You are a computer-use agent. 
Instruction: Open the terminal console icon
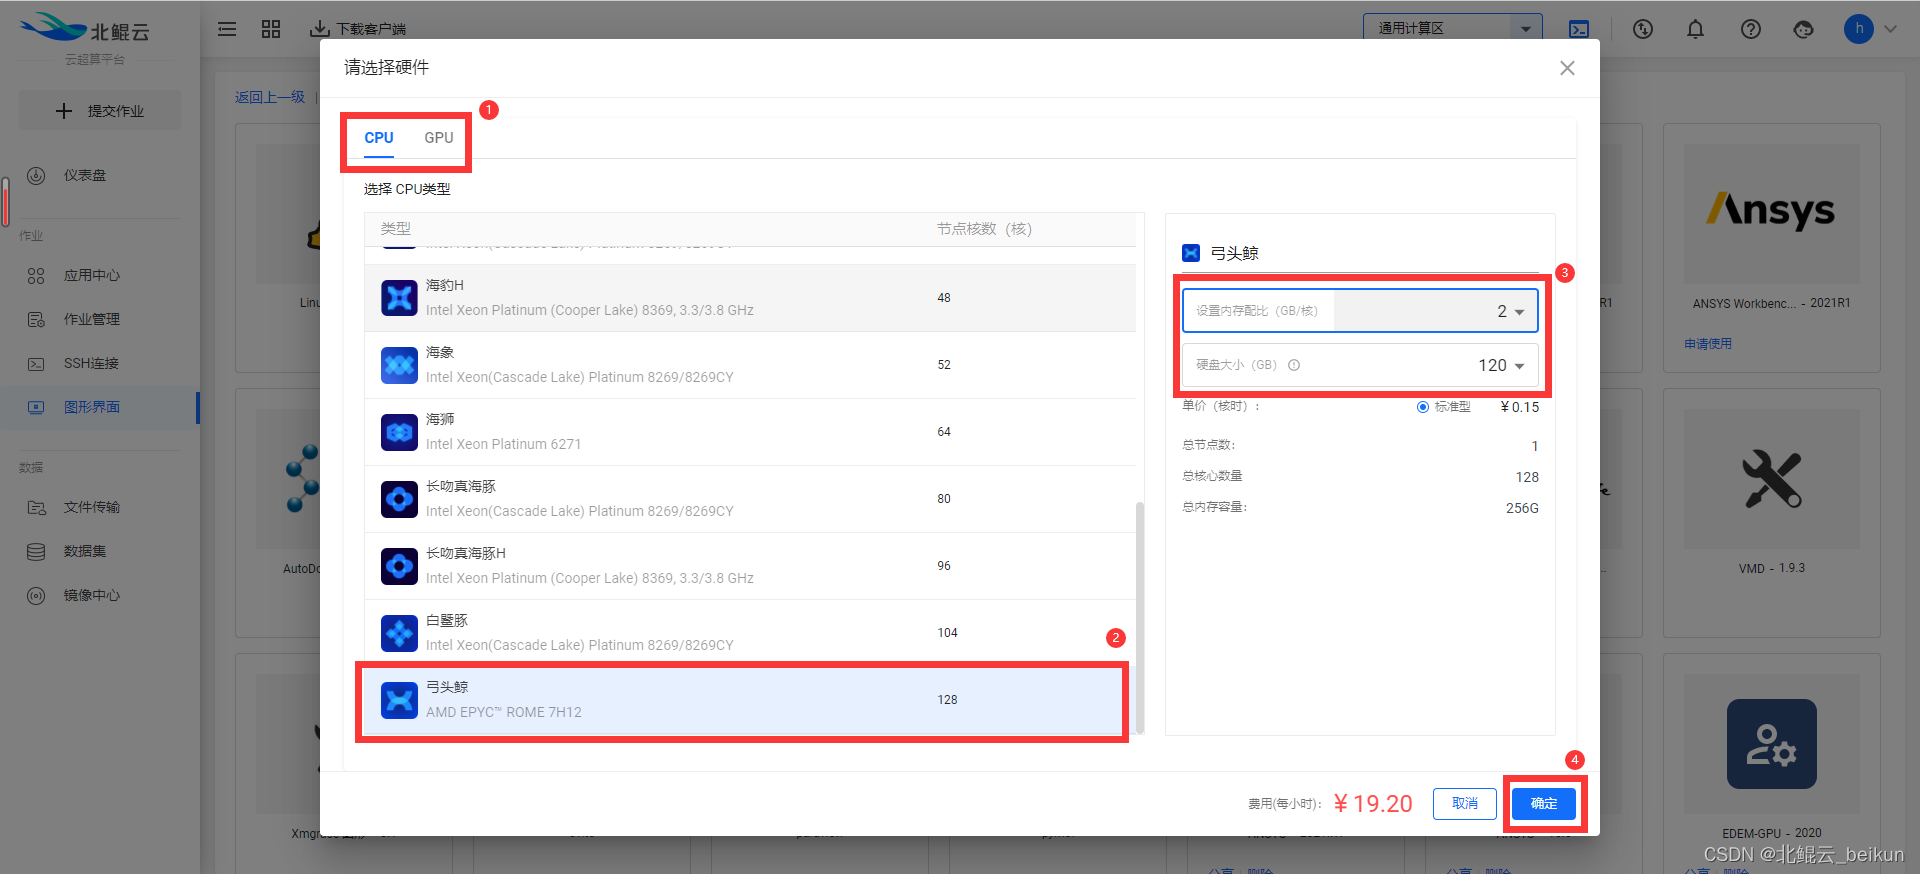(1579, 29)
